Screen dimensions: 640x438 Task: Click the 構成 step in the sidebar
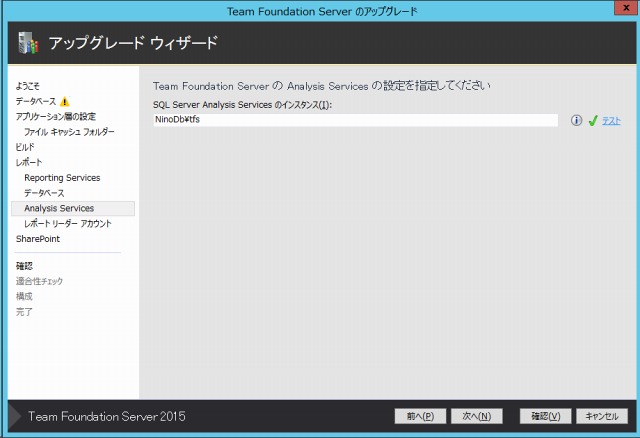click(x=24, y=296)
